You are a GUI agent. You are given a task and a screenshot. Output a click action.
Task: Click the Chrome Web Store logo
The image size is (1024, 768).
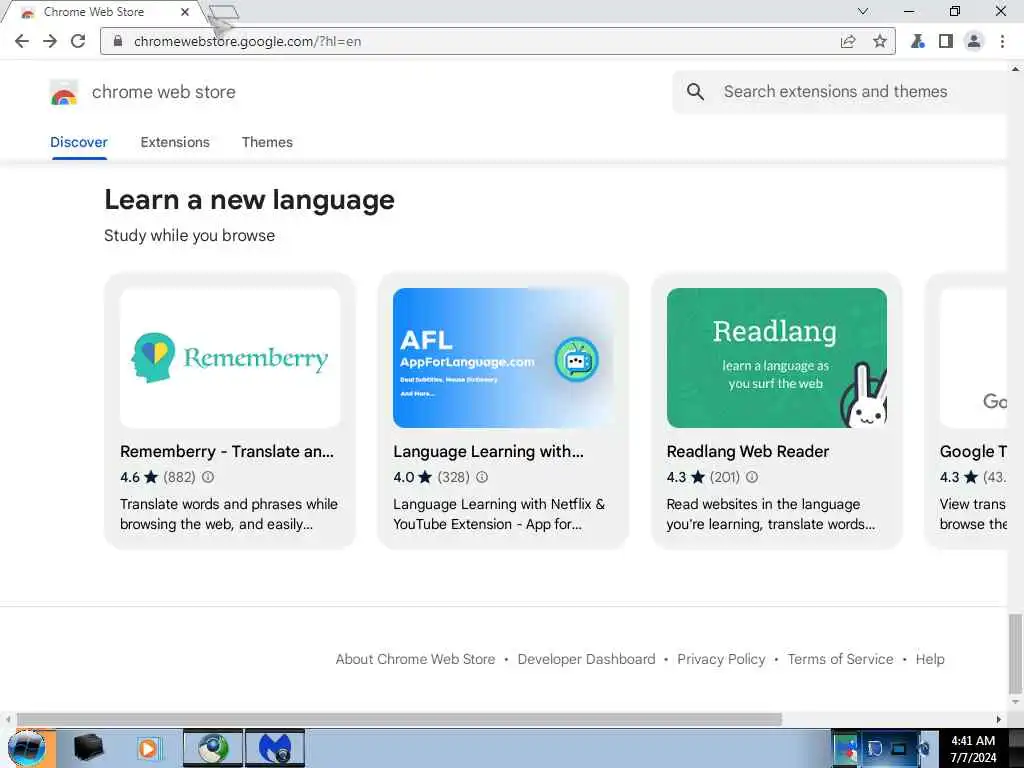pos(64,93)
